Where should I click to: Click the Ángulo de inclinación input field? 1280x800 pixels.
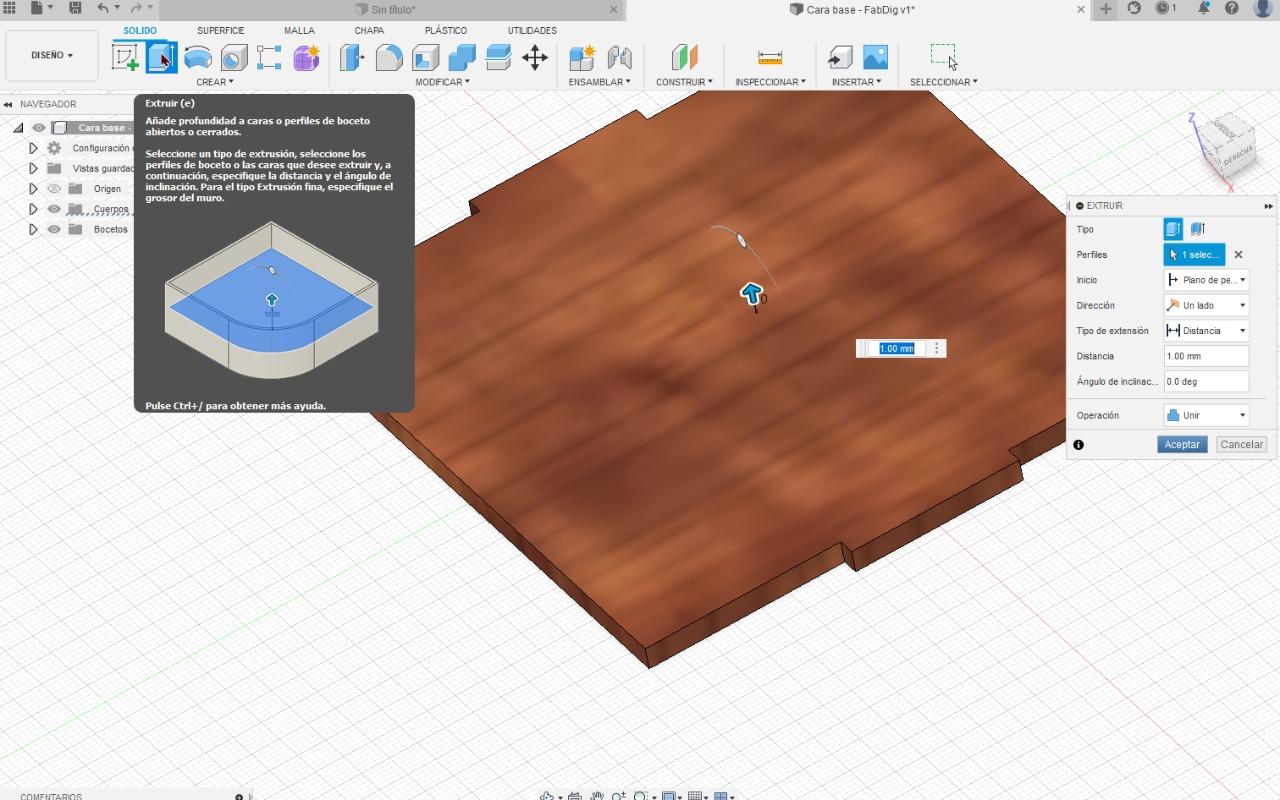[1206, 381]
